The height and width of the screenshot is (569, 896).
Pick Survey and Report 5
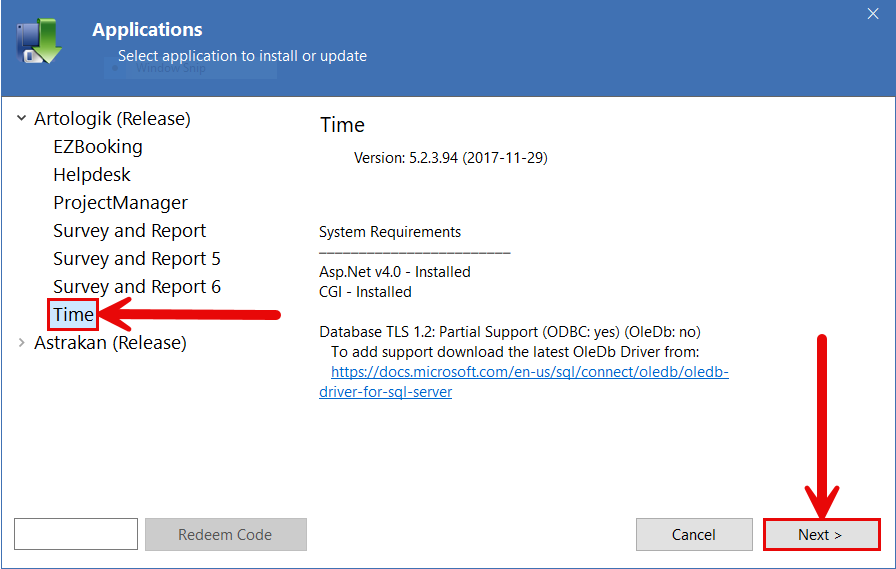coord(137,259)
